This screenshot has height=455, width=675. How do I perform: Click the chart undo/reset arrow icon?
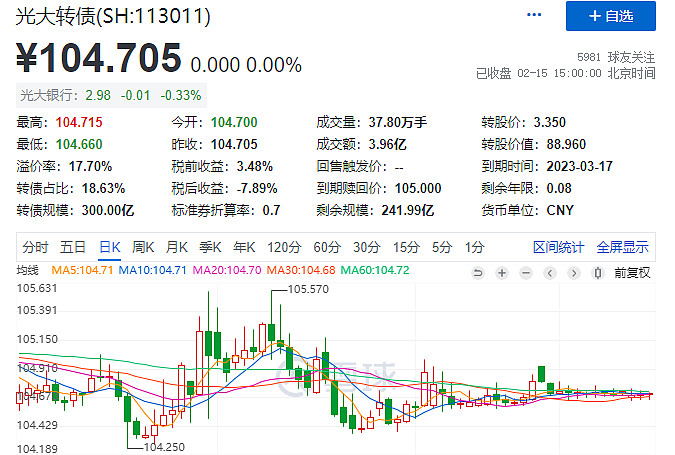coord(477,273)
